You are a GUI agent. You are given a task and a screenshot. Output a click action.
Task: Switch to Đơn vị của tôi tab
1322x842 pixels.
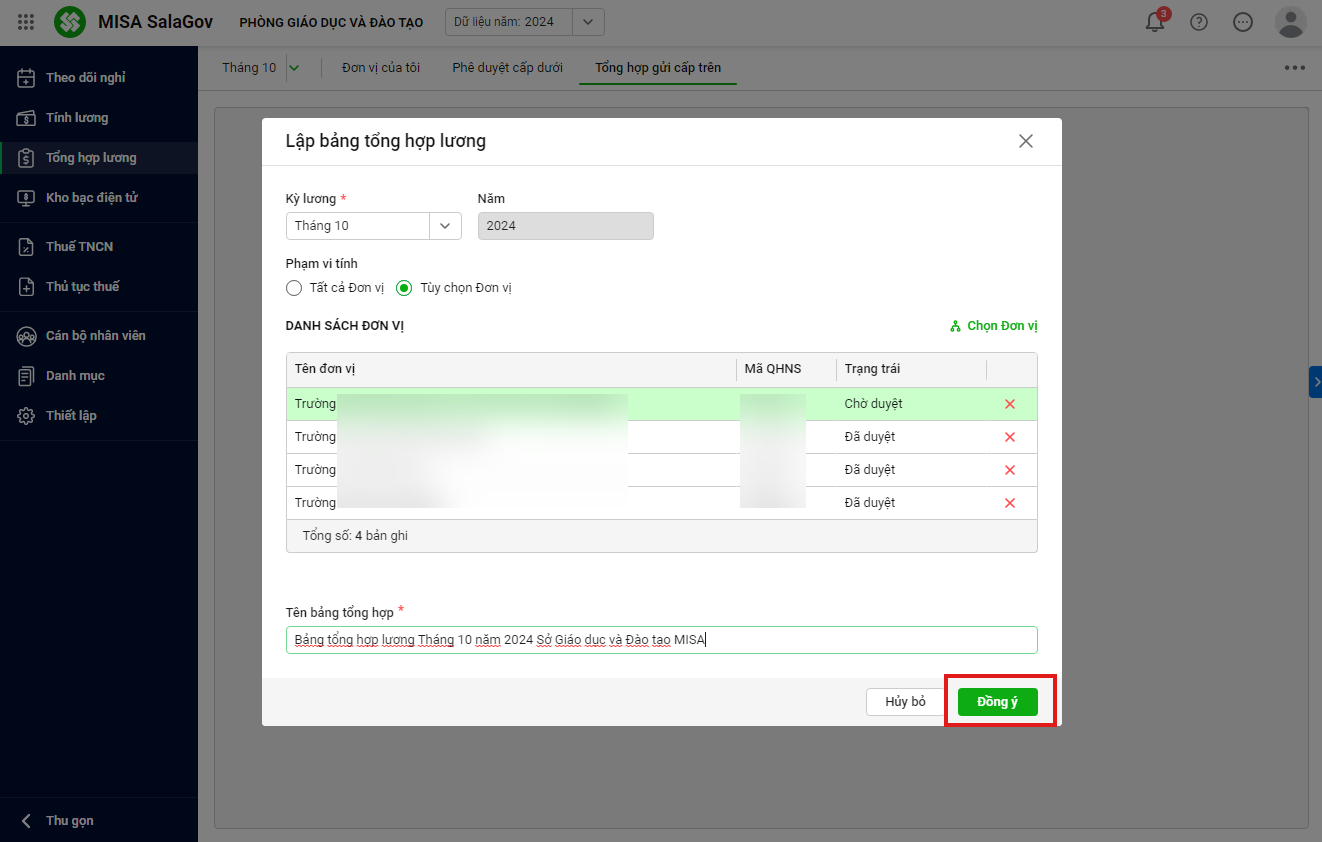380,68
